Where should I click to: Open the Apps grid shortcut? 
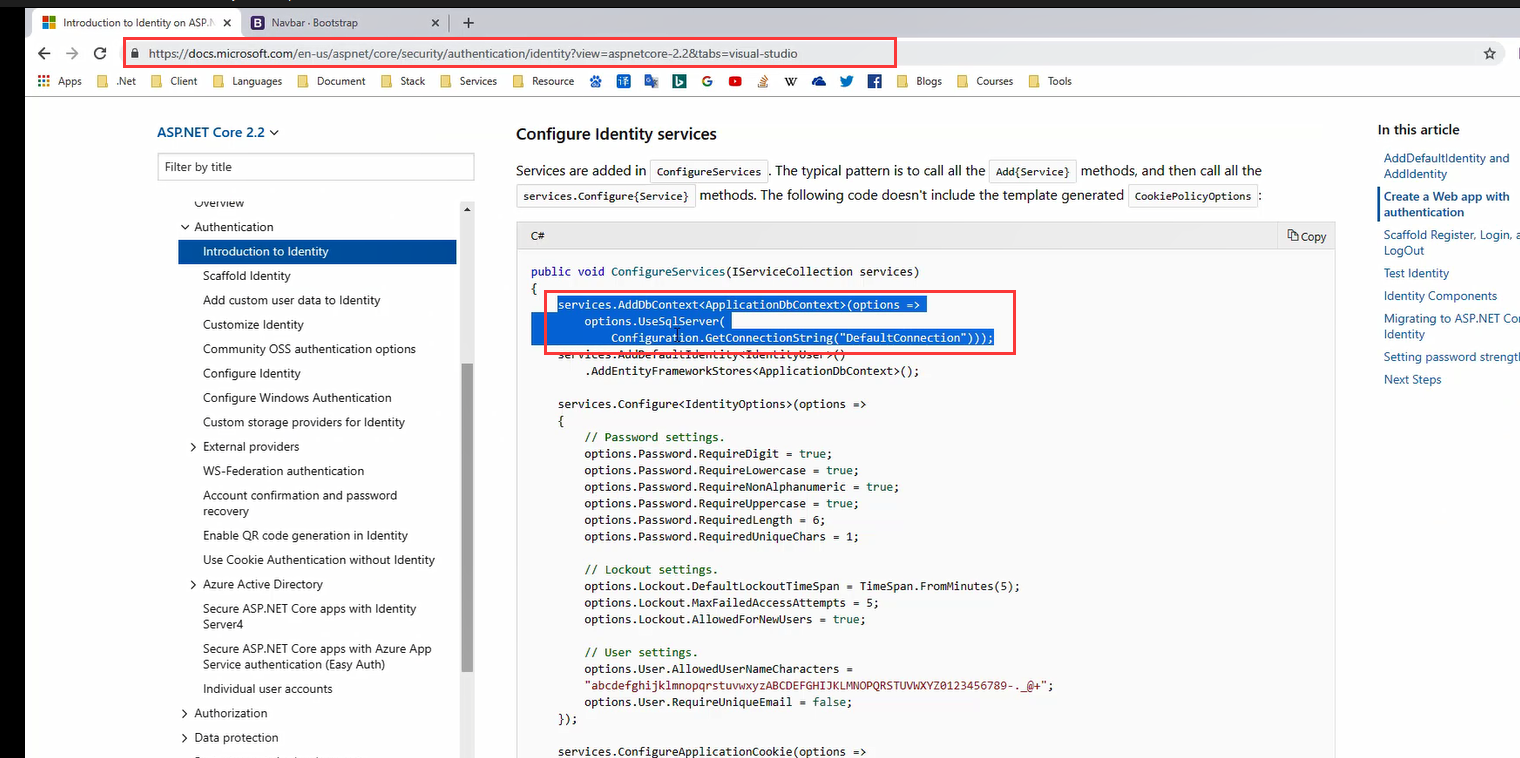60,81
